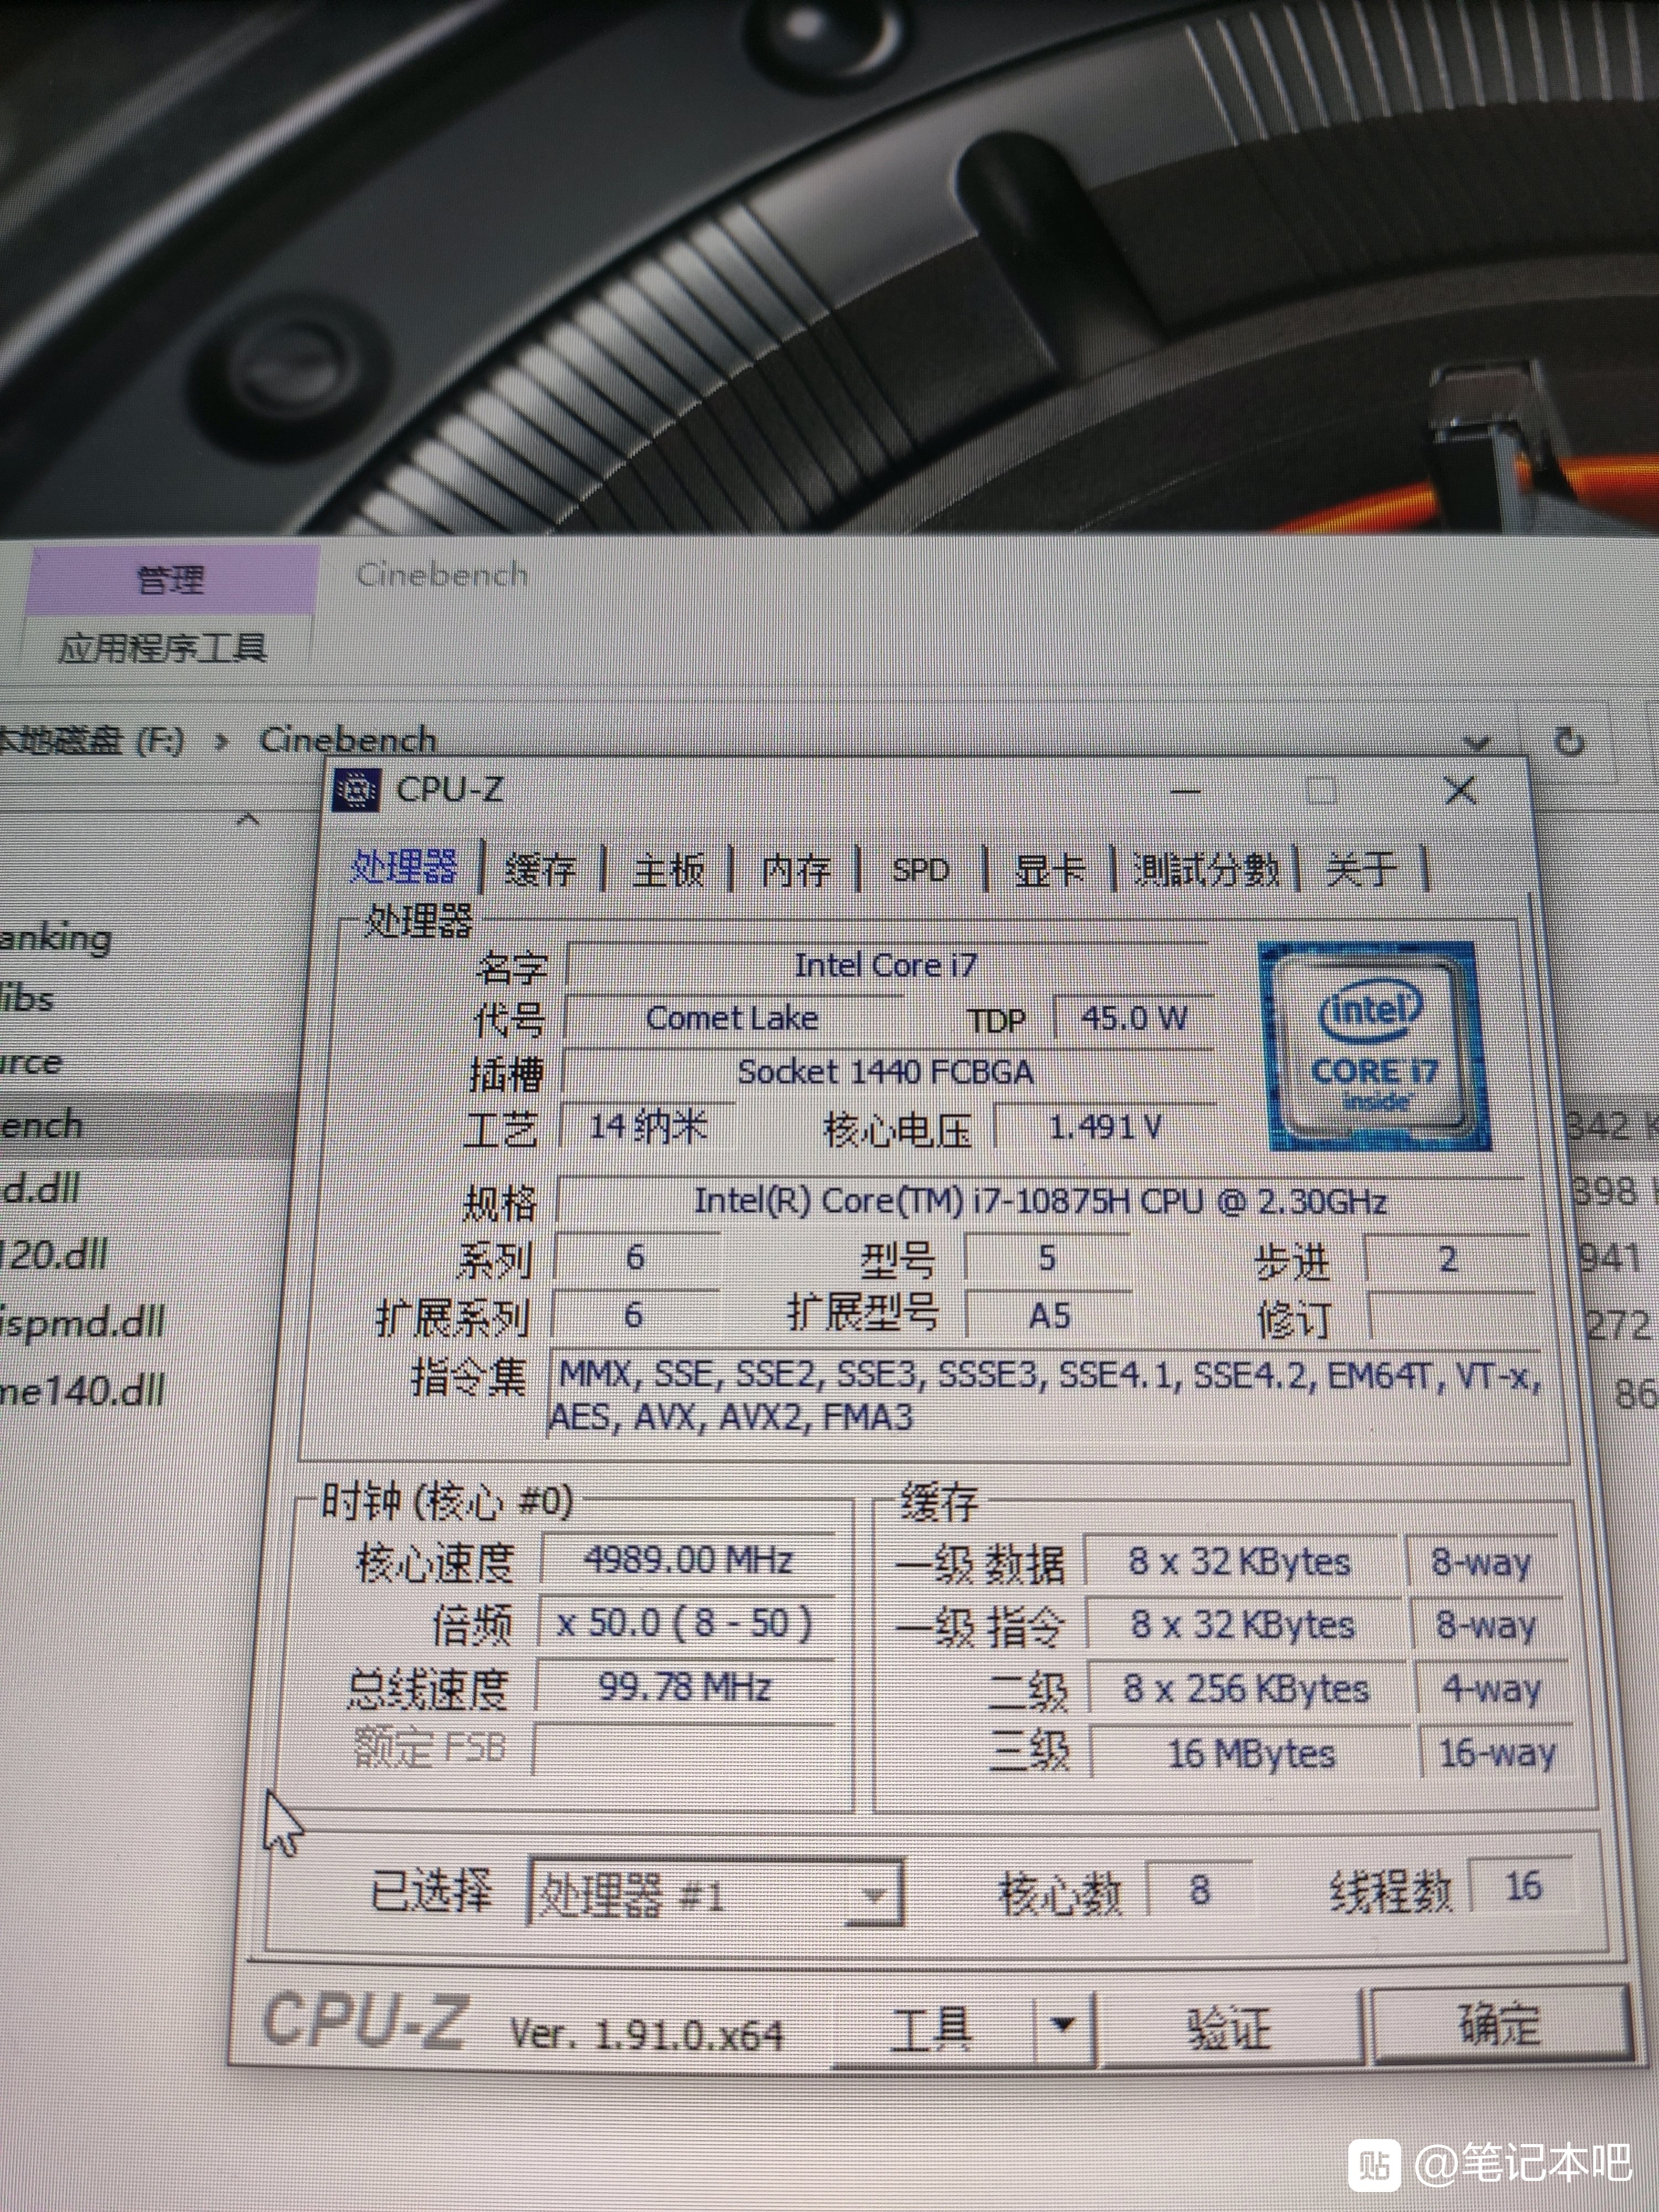The image size is (1659, 2212).
Task: Minimize the CPU-Z window
Action: (1185, 791)
